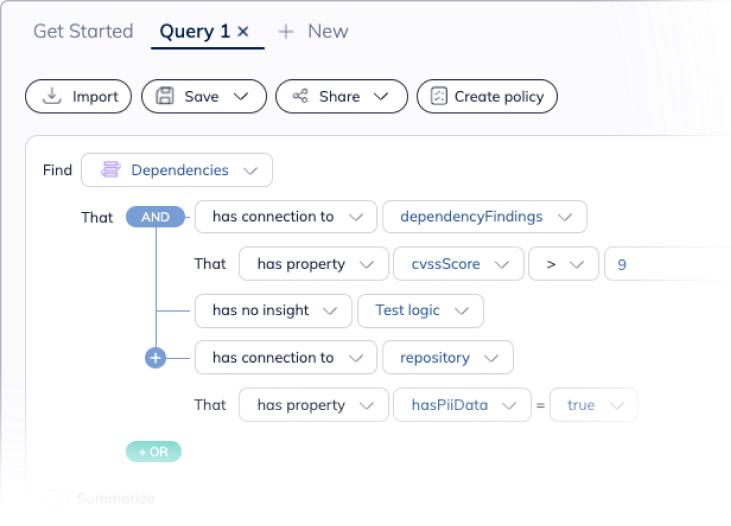This screenshot has height=526, width=731.
Task: Click the Dependencies stack icon
Action: (111, 170)
